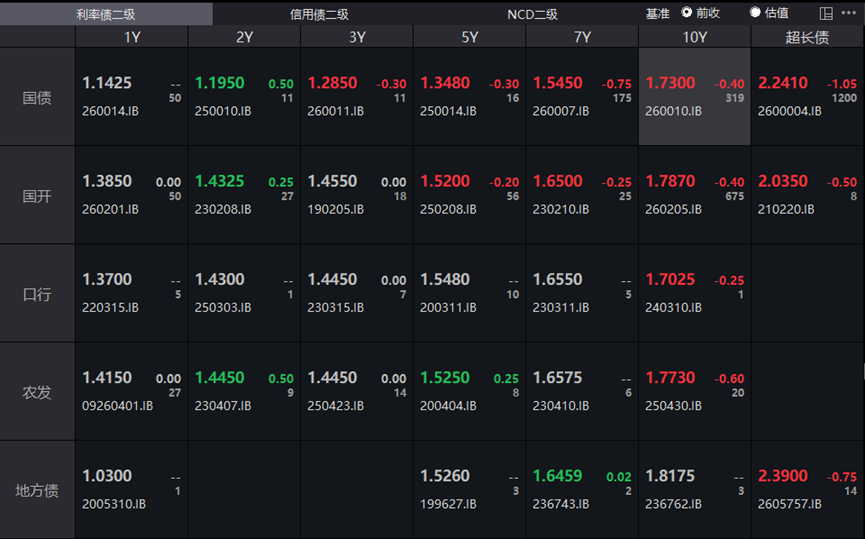Open the three-dots more options menu
Image resolution: width=865 pixels, height=539 pixels.
pyautogui.click(x=848, y=13)
